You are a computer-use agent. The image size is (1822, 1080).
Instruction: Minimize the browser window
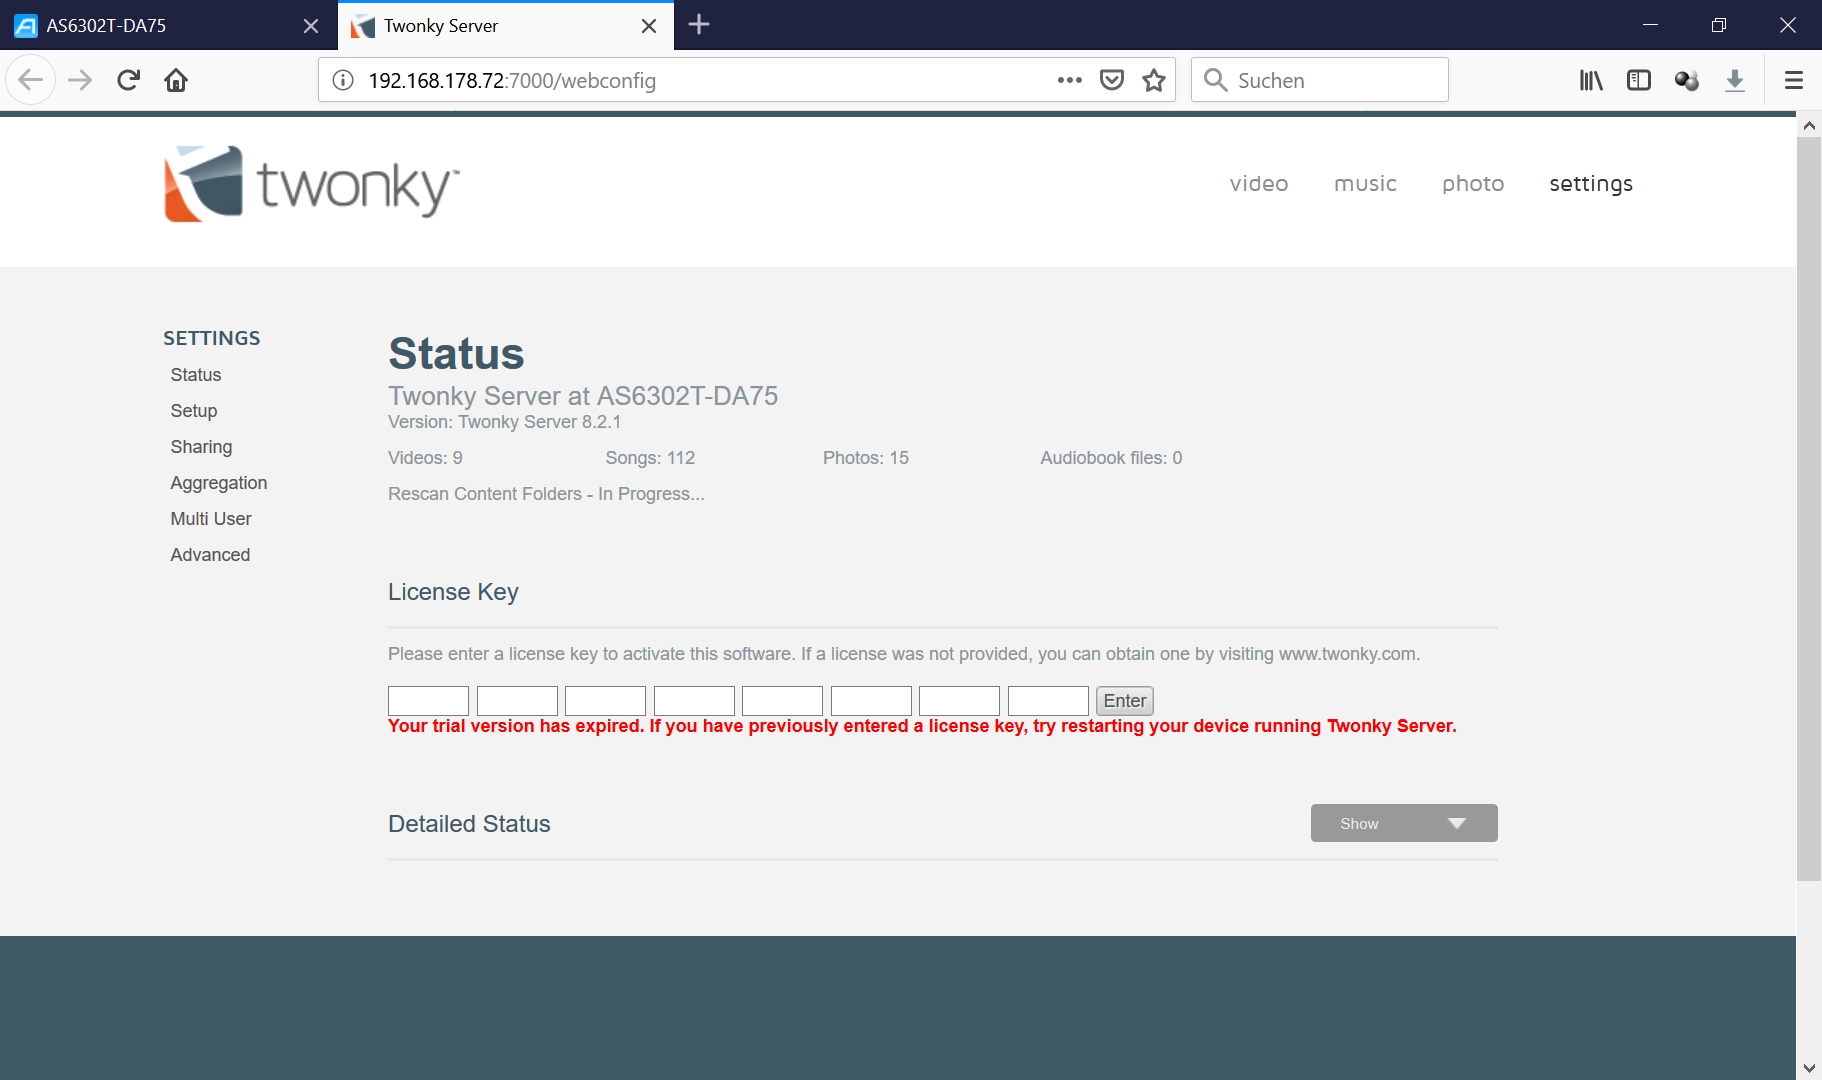[1650, 25]
